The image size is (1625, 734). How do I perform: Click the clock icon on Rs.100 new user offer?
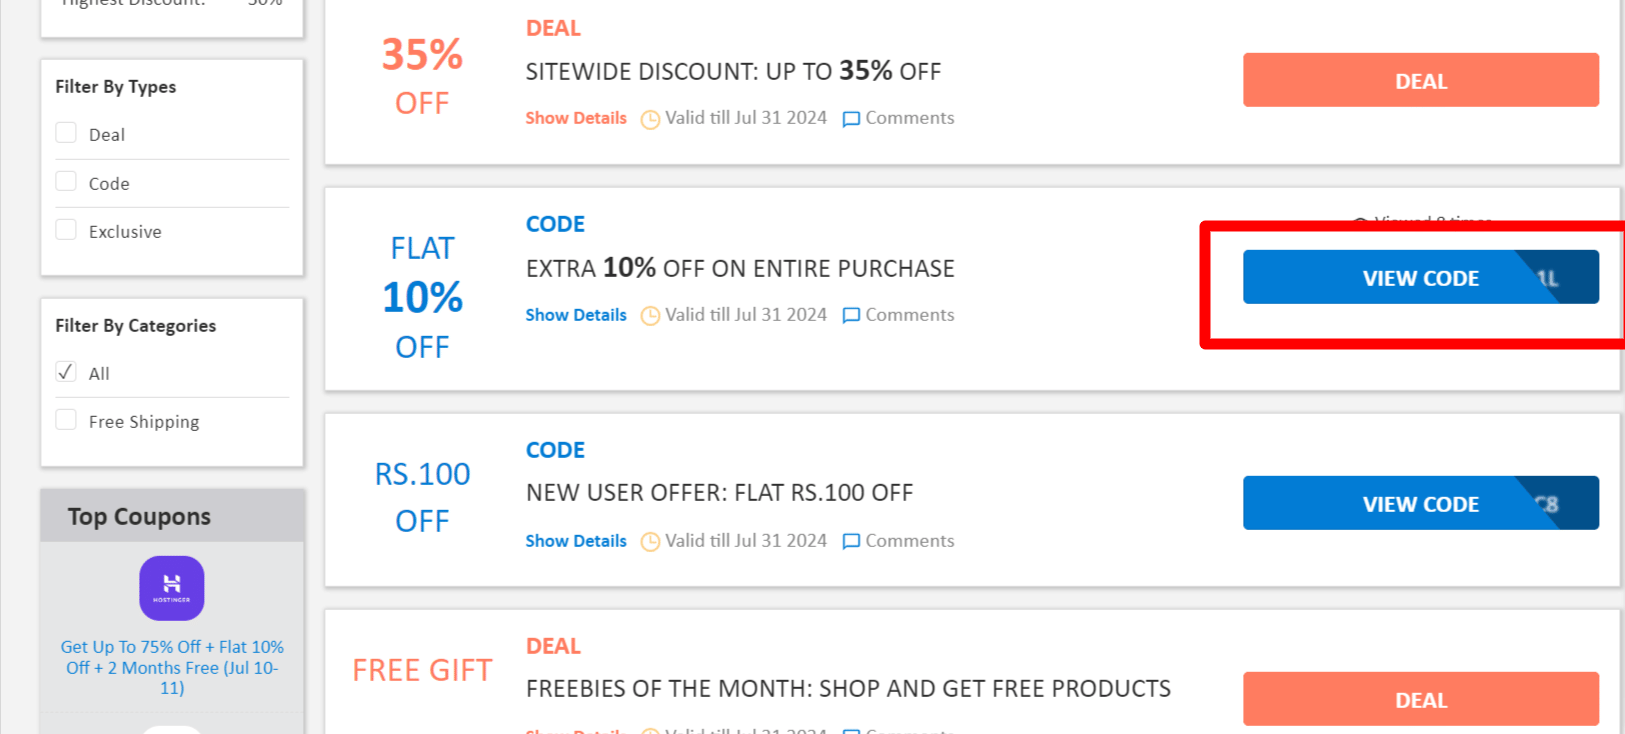[649, 541]
